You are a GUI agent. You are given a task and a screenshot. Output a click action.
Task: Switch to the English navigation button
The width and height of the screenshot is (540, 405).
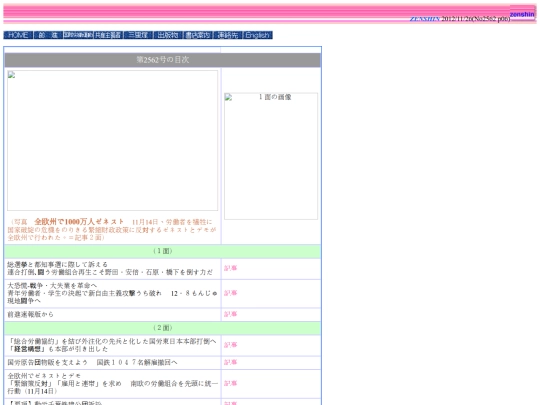tap(258, 35)
